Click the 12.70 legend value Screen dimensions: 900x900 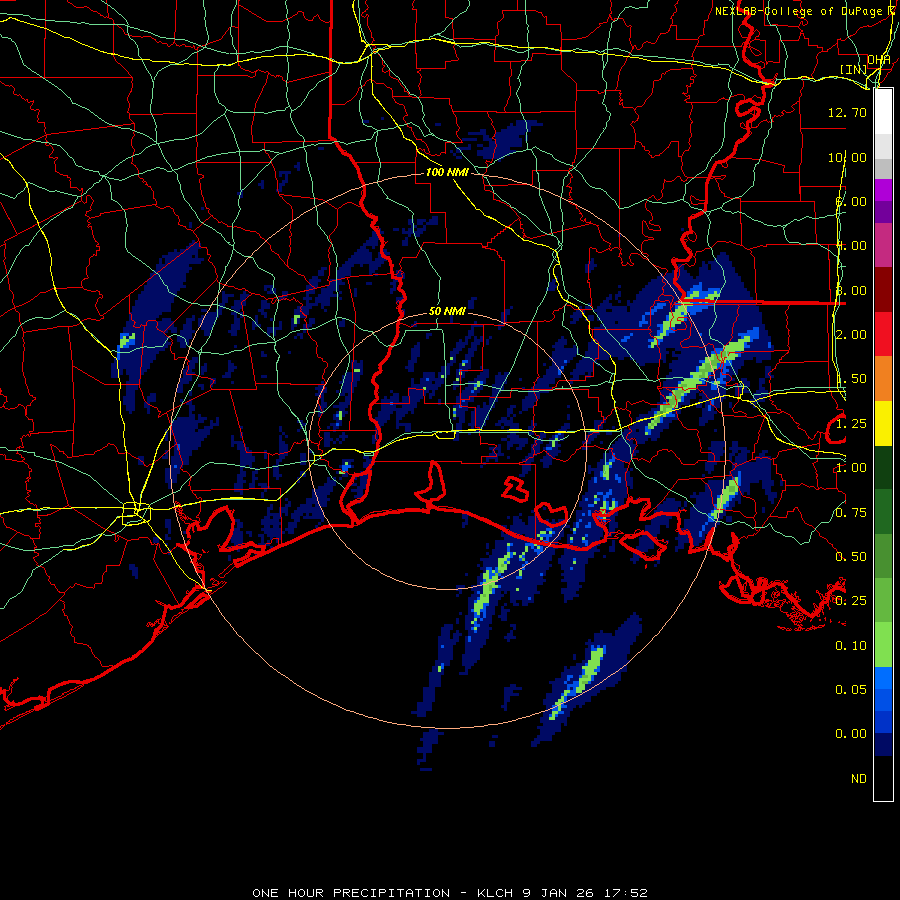click(x=847, y=112)
